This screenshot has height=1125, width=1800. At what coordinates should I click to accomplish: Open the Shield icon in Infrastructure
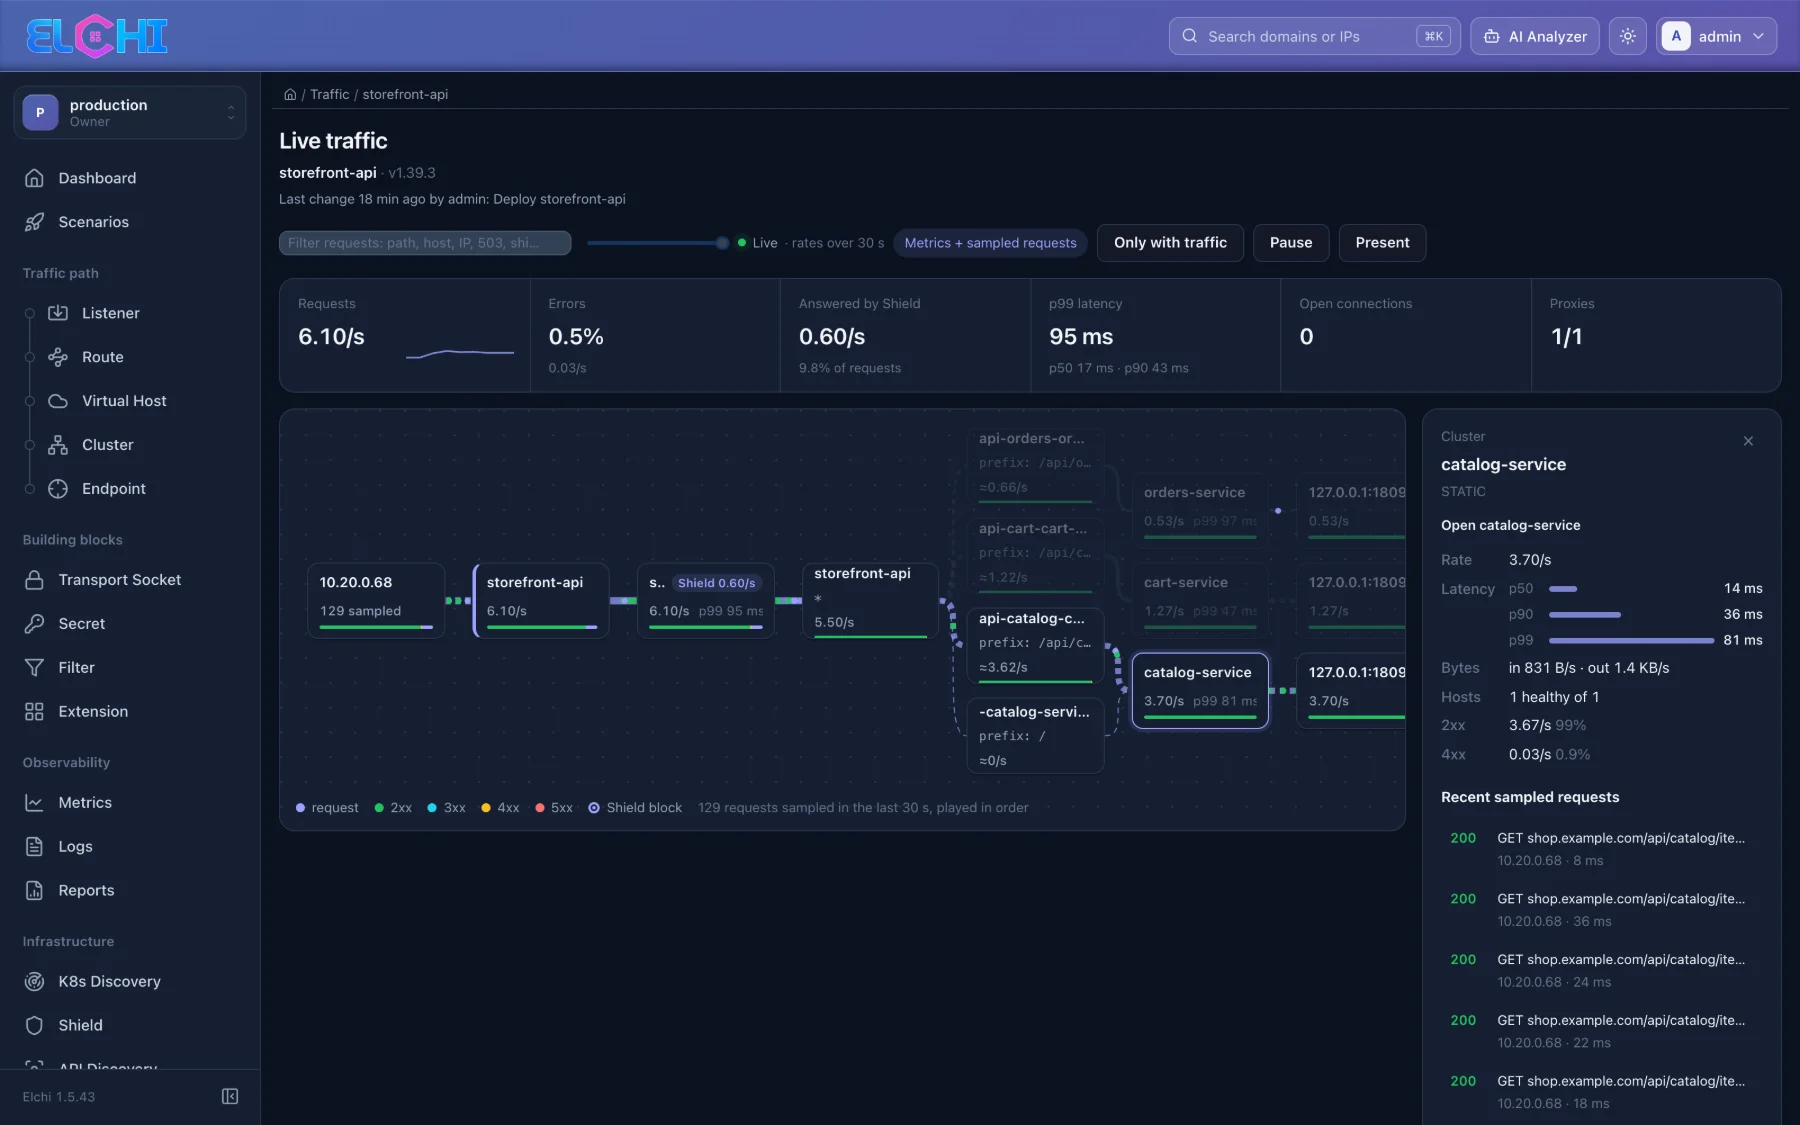34,1026
